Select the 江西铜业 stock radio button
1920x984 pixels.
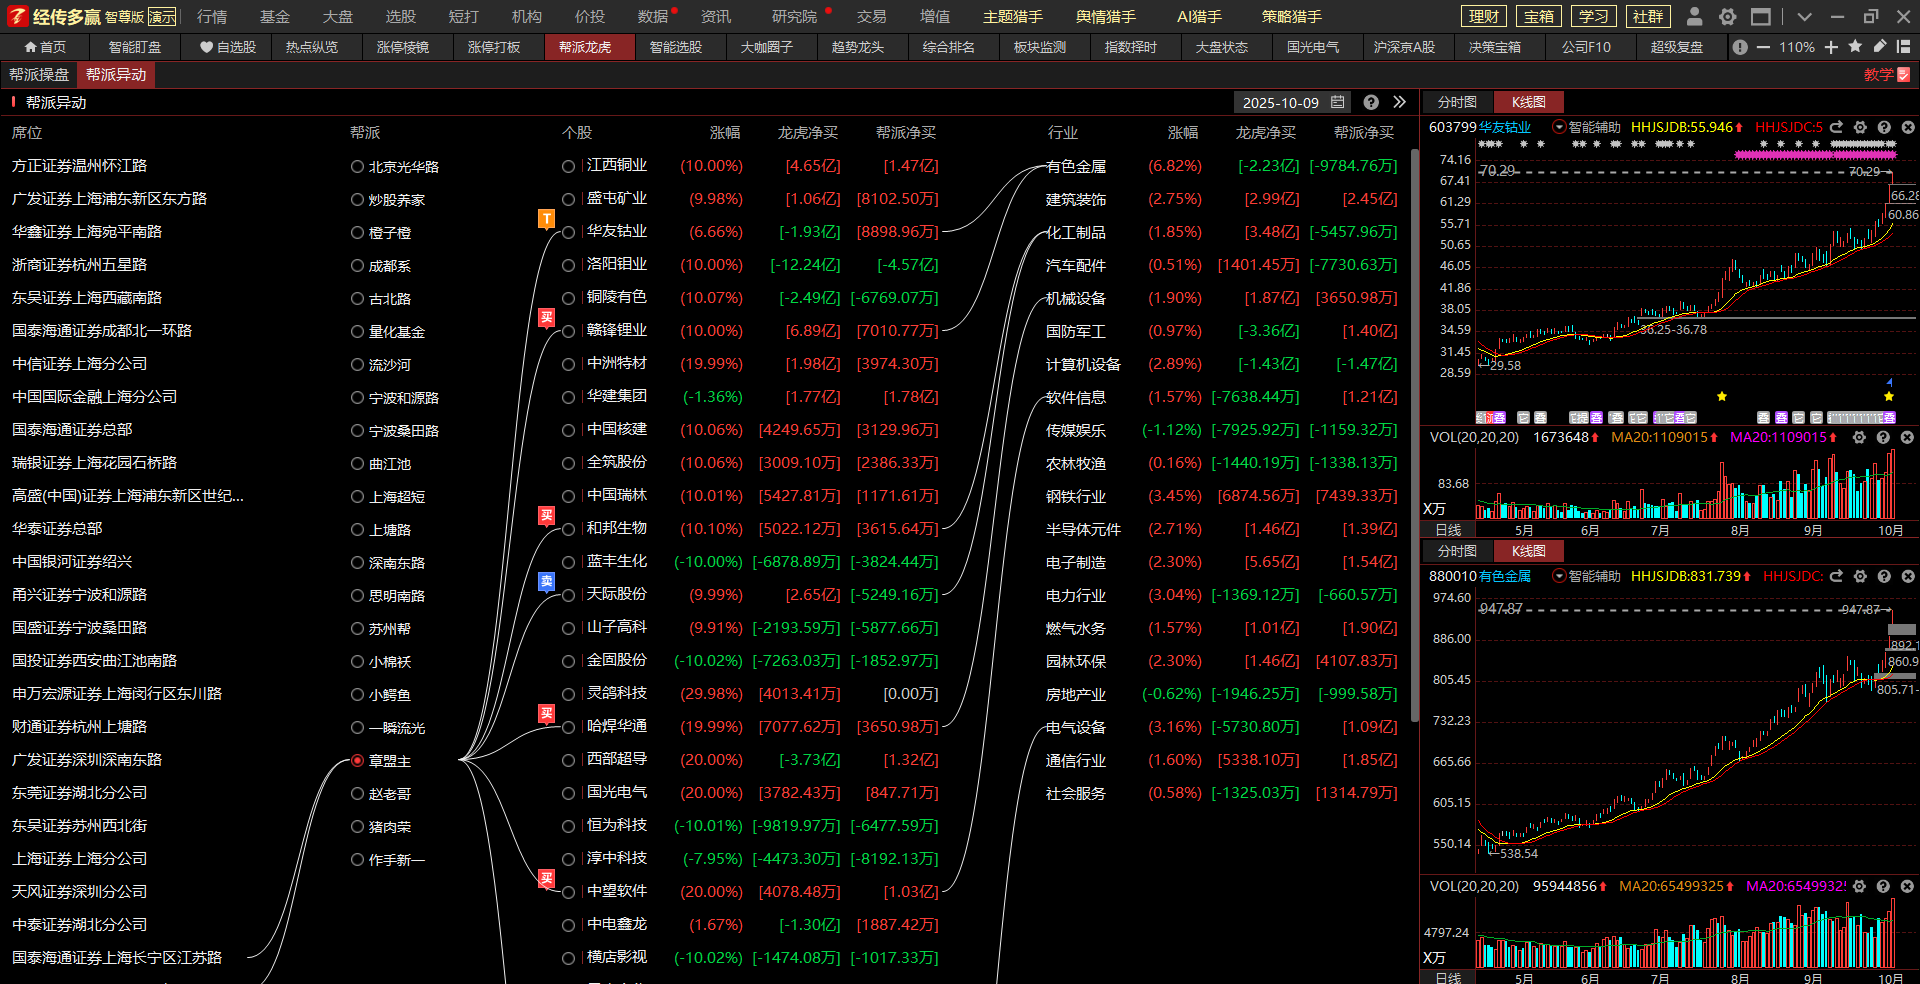tap(568, 167)
